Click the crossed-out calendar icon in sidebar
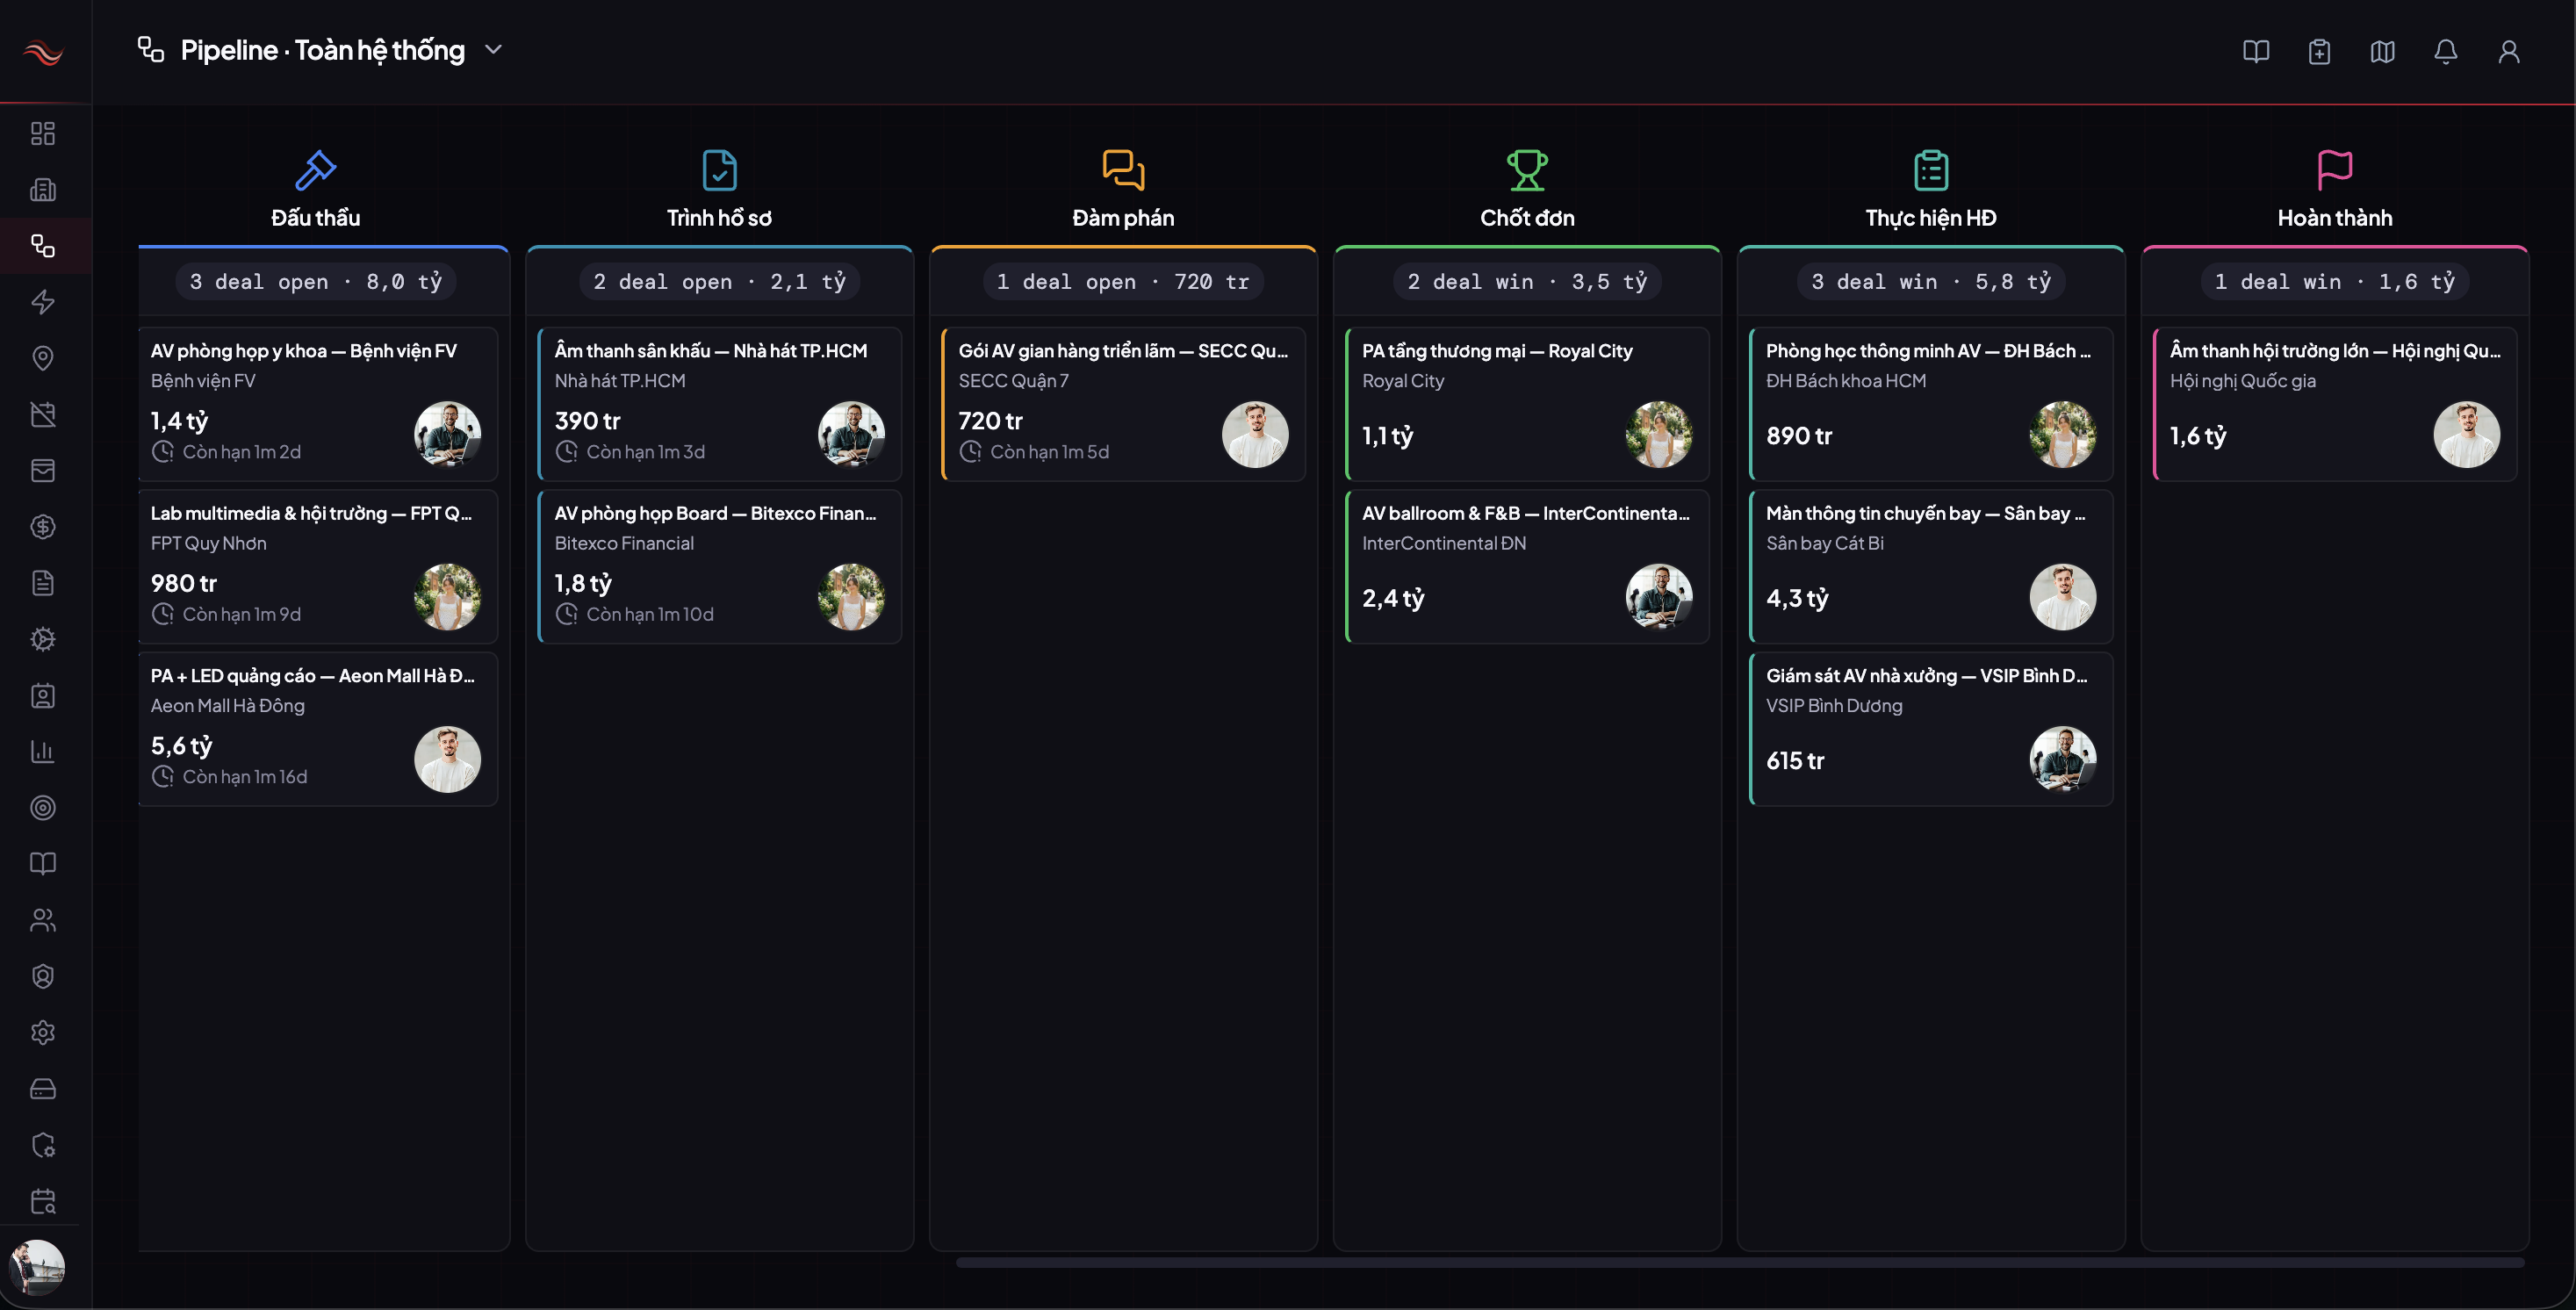 click(x=43, y=414)
